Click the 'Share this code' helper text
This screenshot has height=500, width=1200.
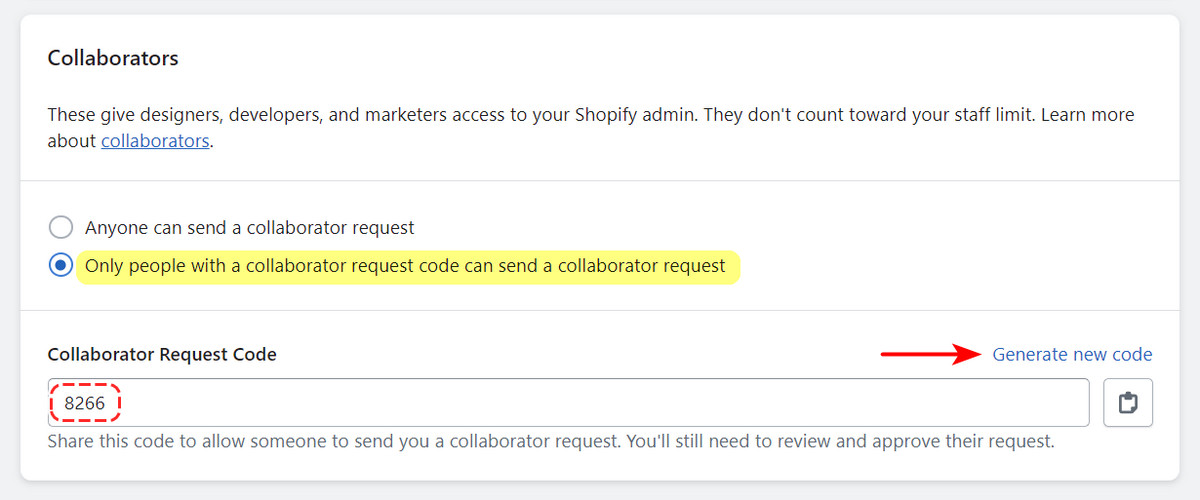coord(334,441)
